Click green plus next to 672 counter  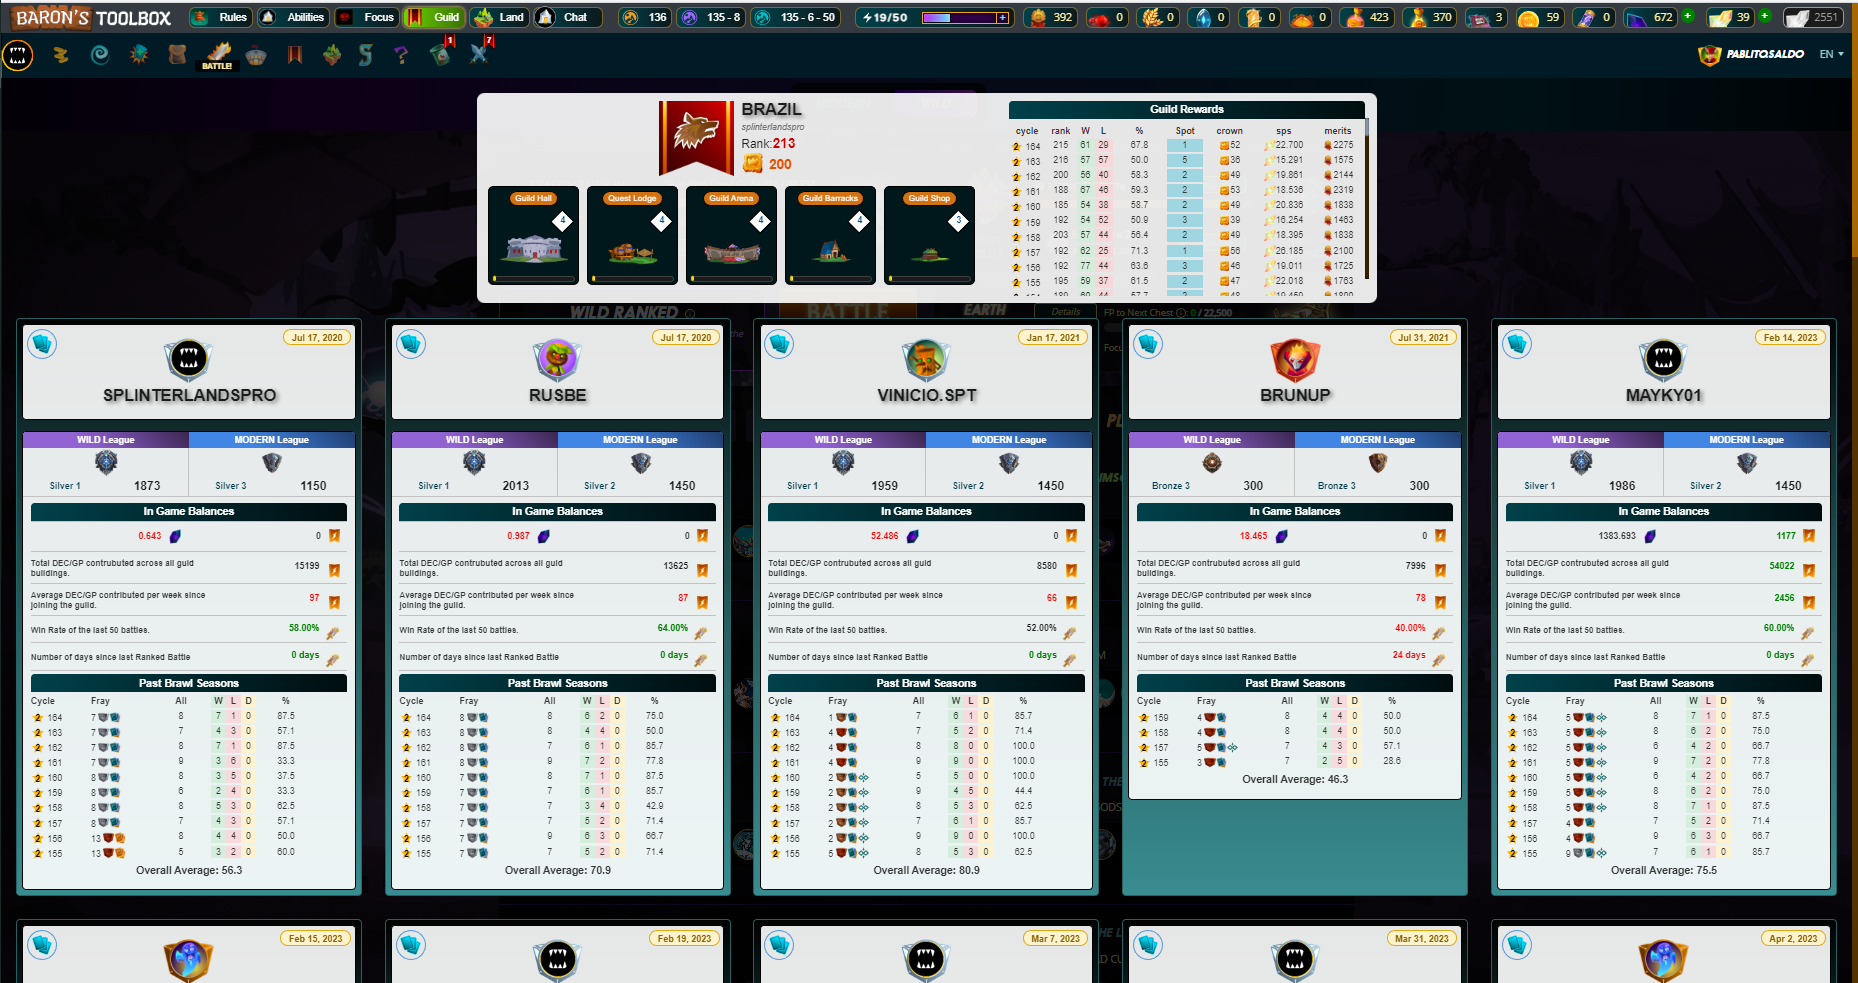point(1688,16)
